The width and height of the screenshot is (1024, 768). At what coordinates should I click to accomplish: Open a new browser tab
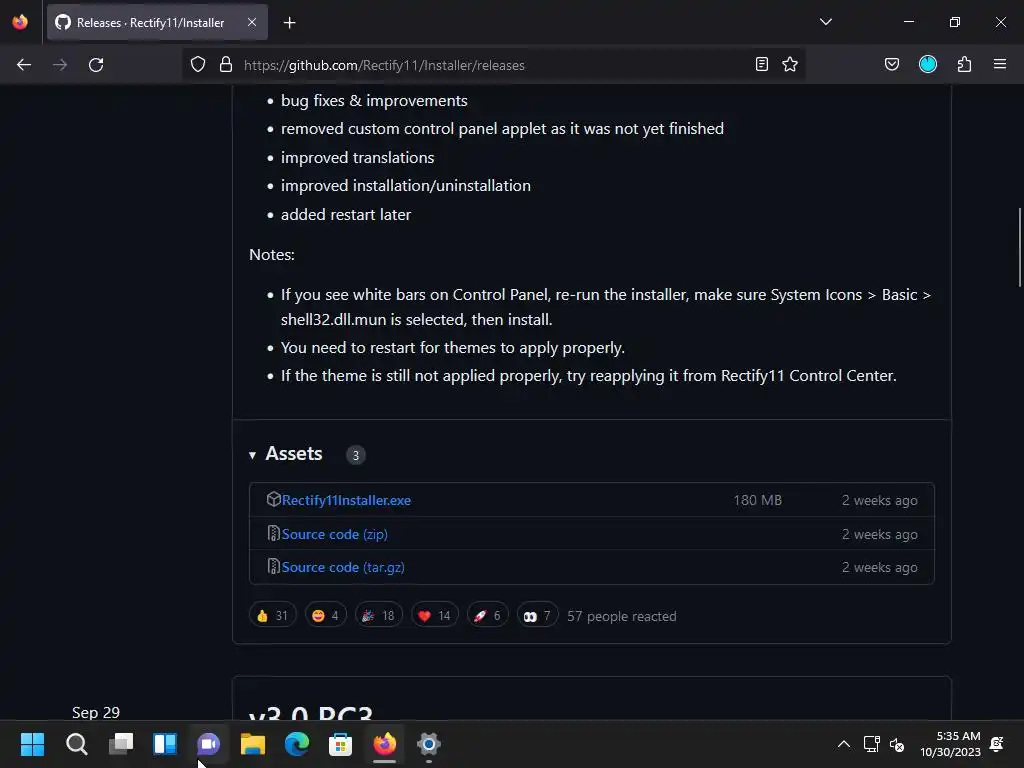(289, 23)
